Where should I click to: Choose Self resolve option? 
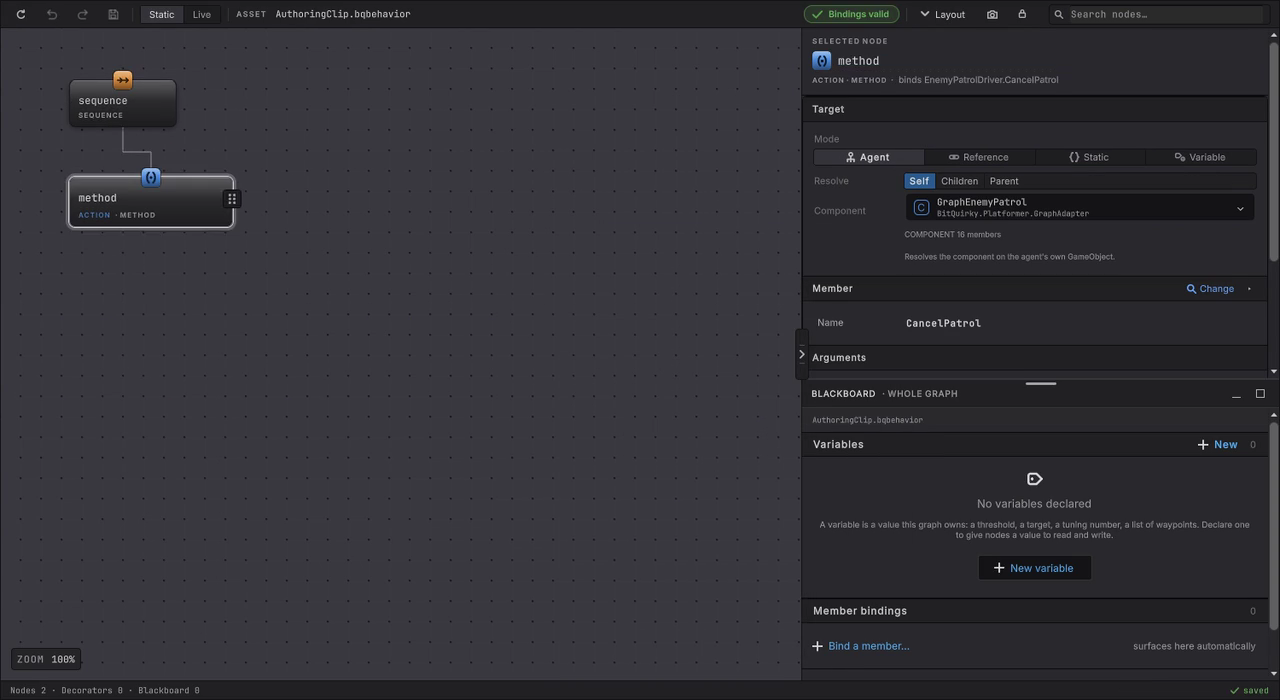[919, 181]
